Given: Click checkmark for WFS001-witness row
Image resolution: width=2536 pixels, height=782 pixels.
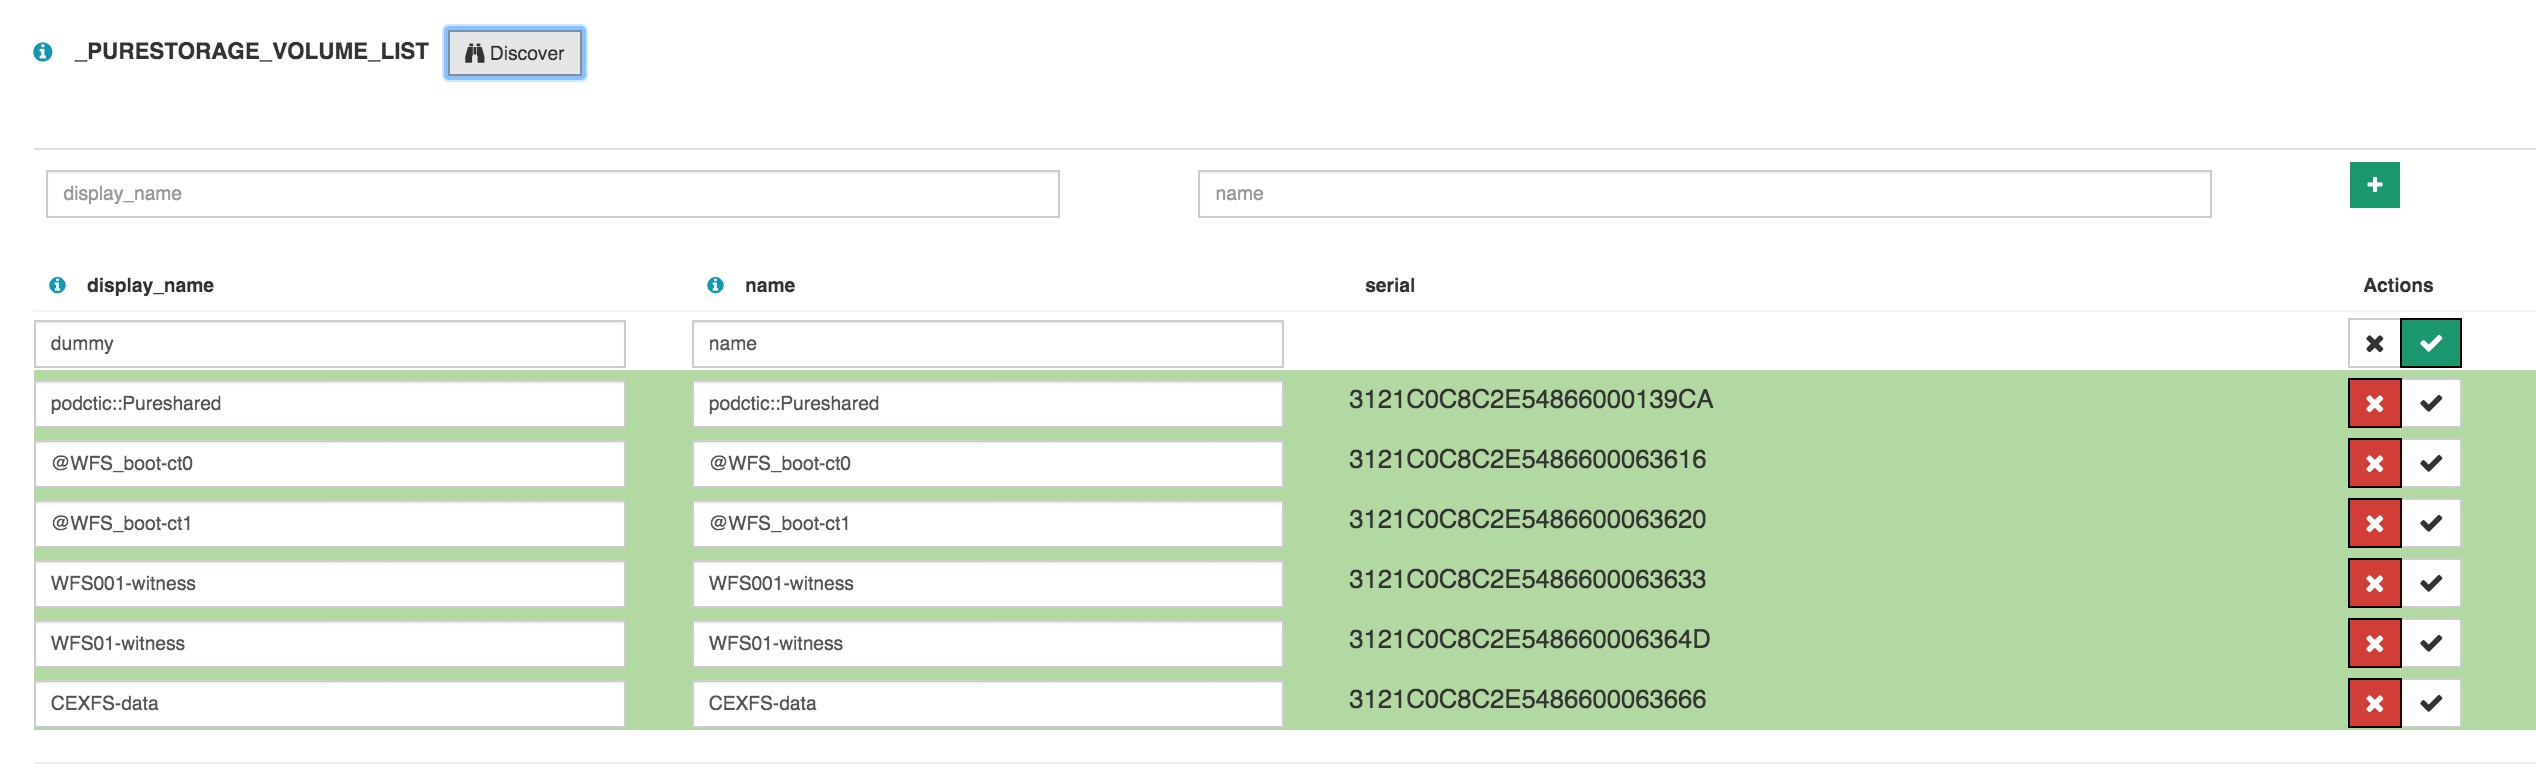Looking at the screenshot, I should [2431, 584].
